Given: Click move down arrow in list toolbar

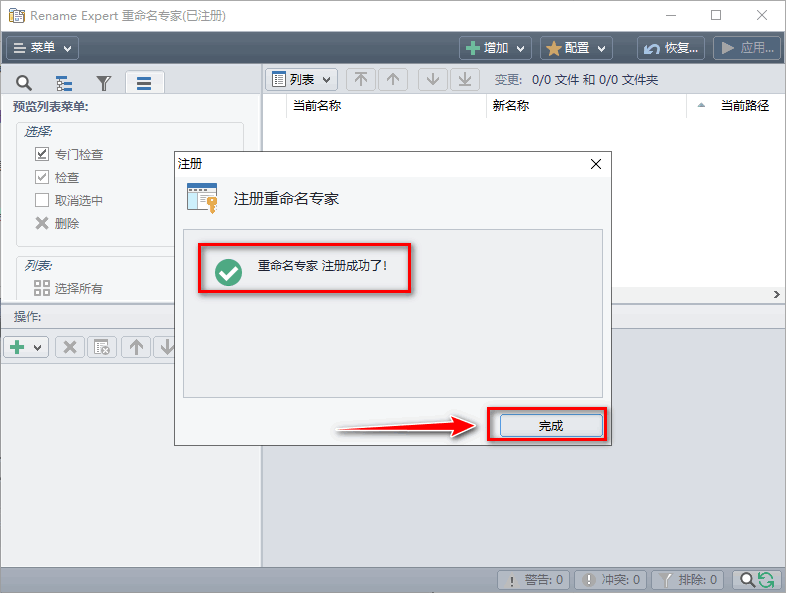Looking at the screenshot, I should [x=433, y=79].
